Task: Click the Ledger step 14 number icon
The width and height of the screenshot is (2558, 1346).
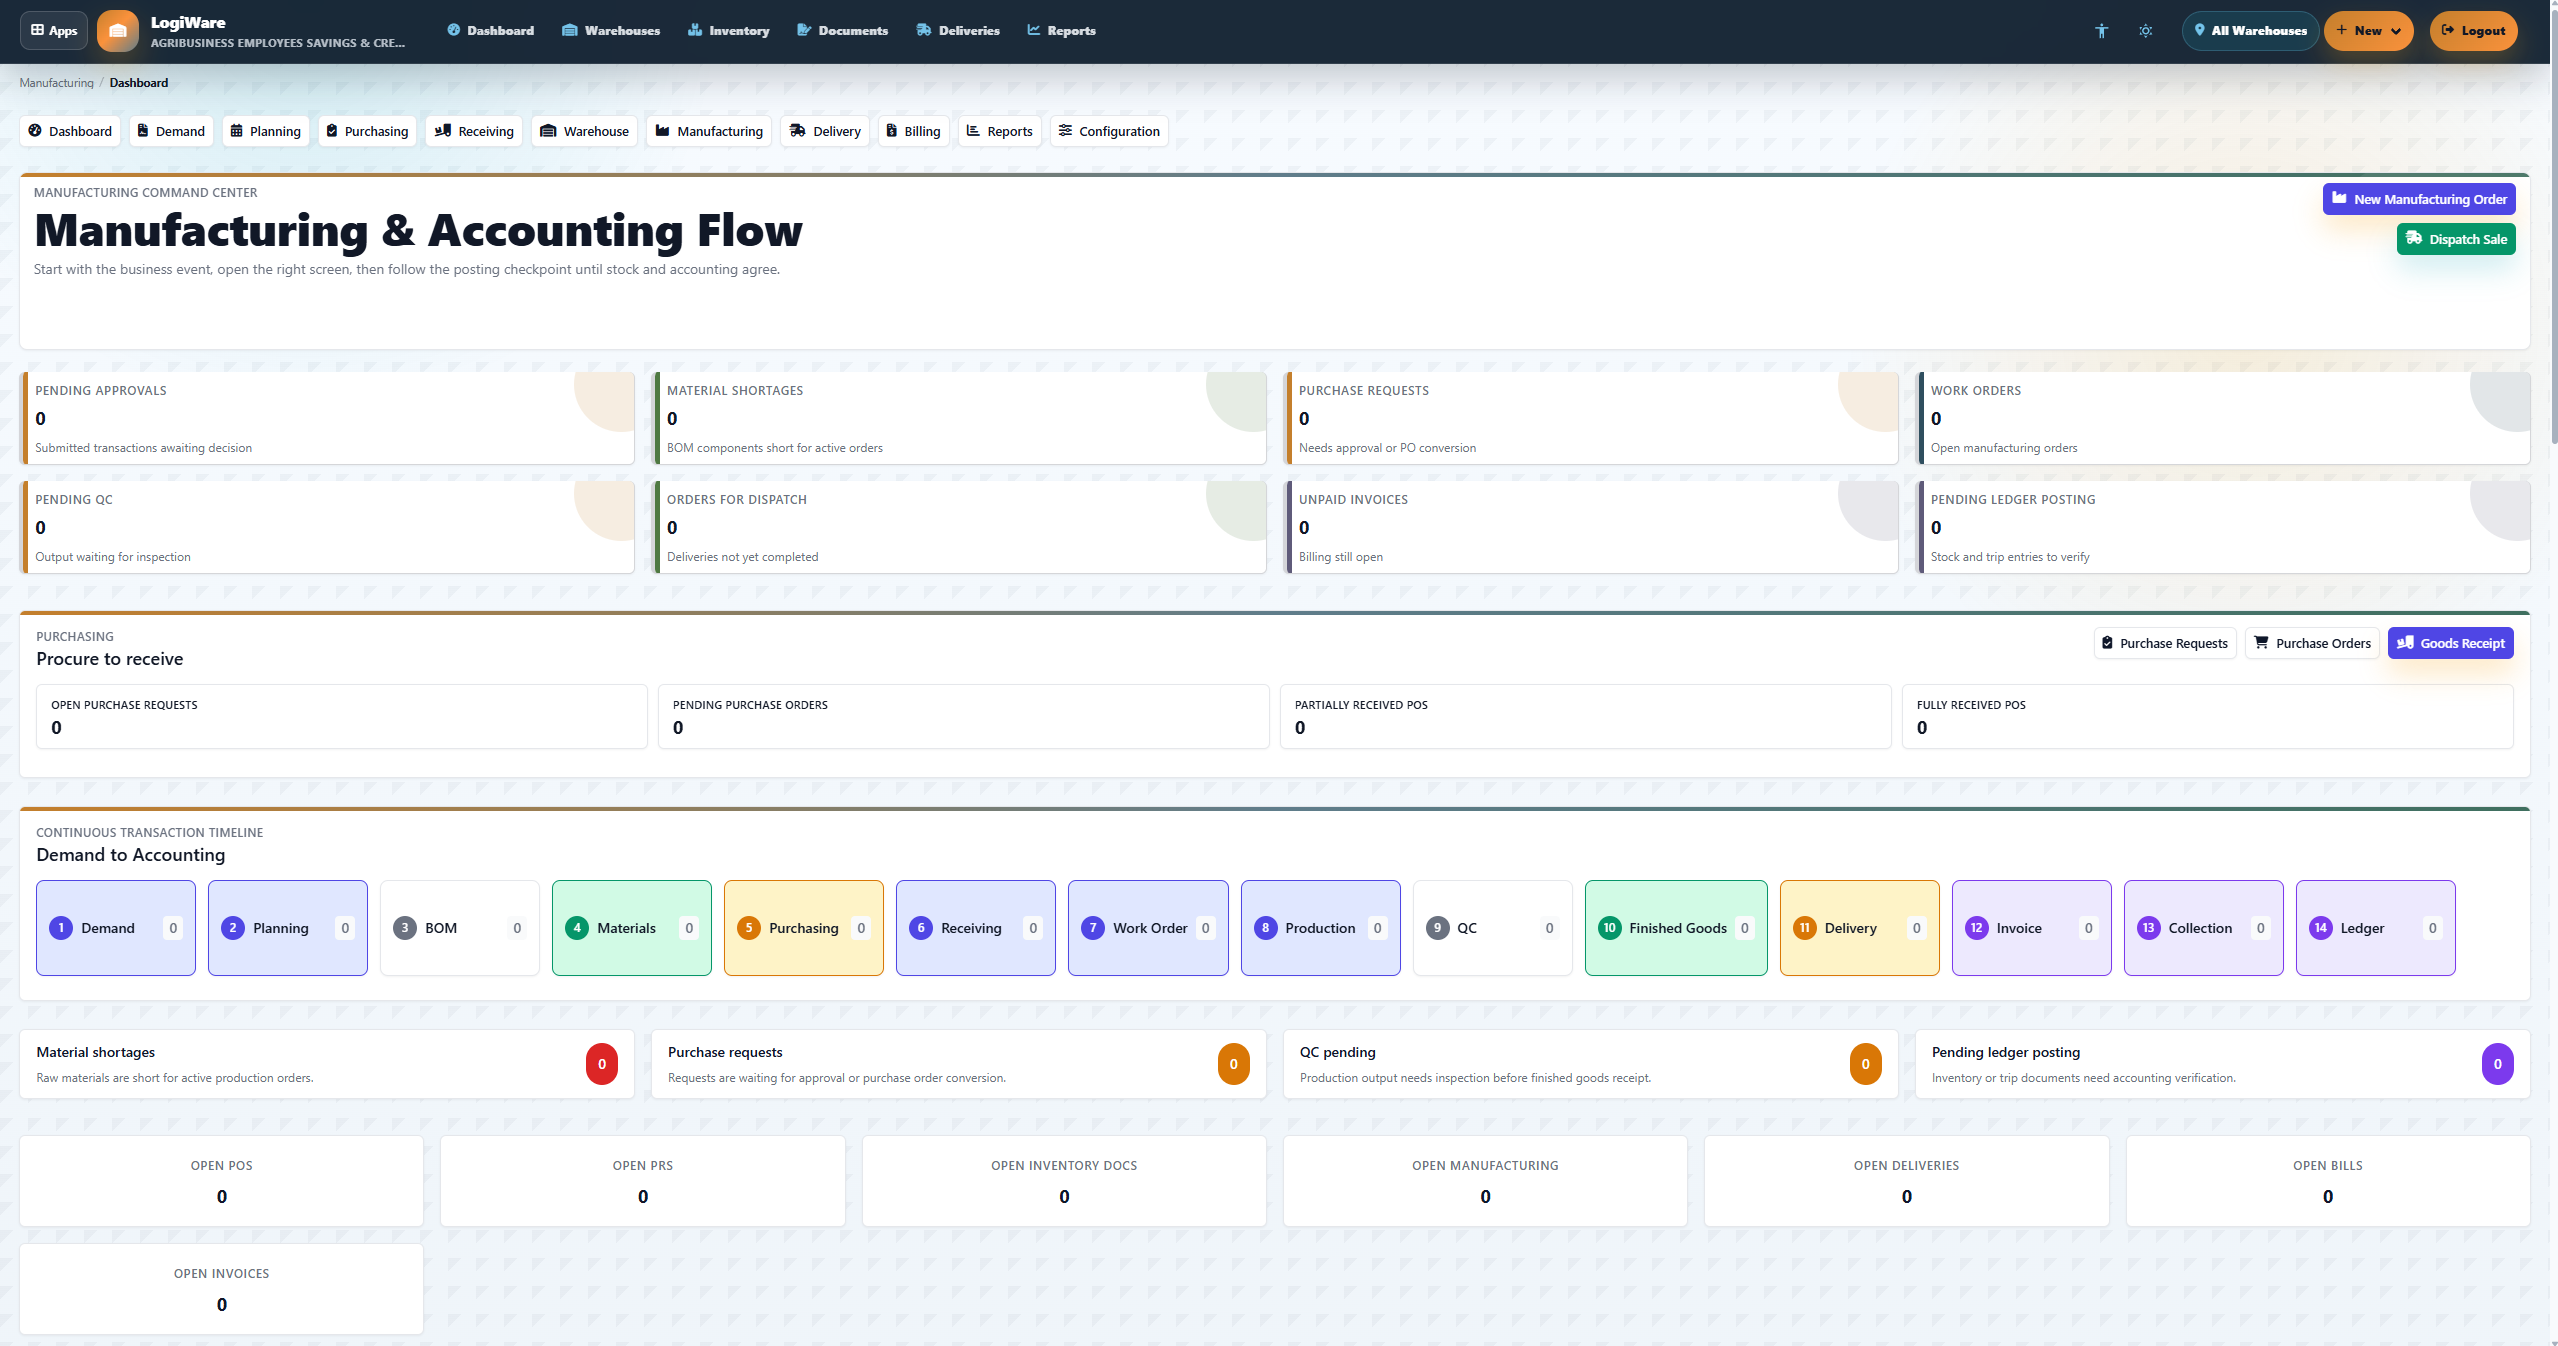Action: point(2321,928)
